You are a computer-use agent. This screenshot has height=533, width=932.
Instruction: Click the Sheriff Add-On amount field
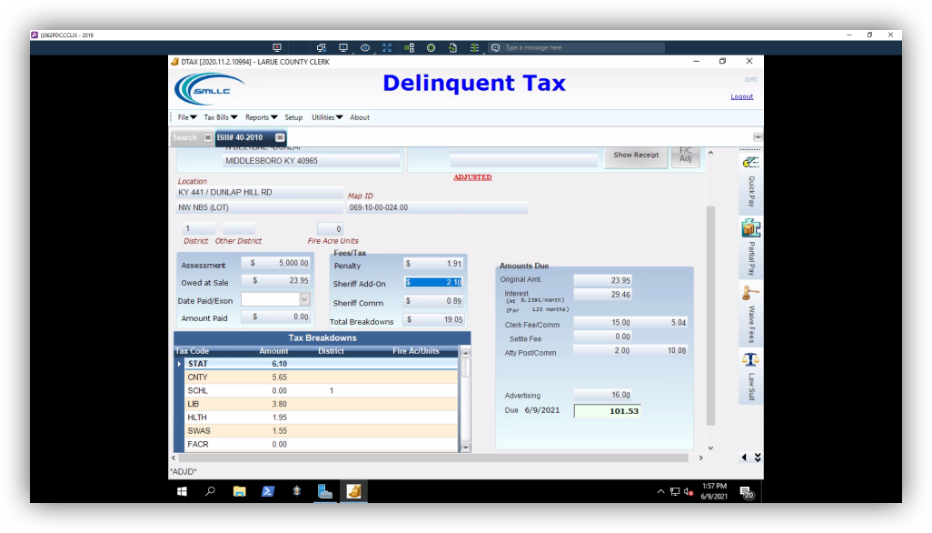(433, 283)
